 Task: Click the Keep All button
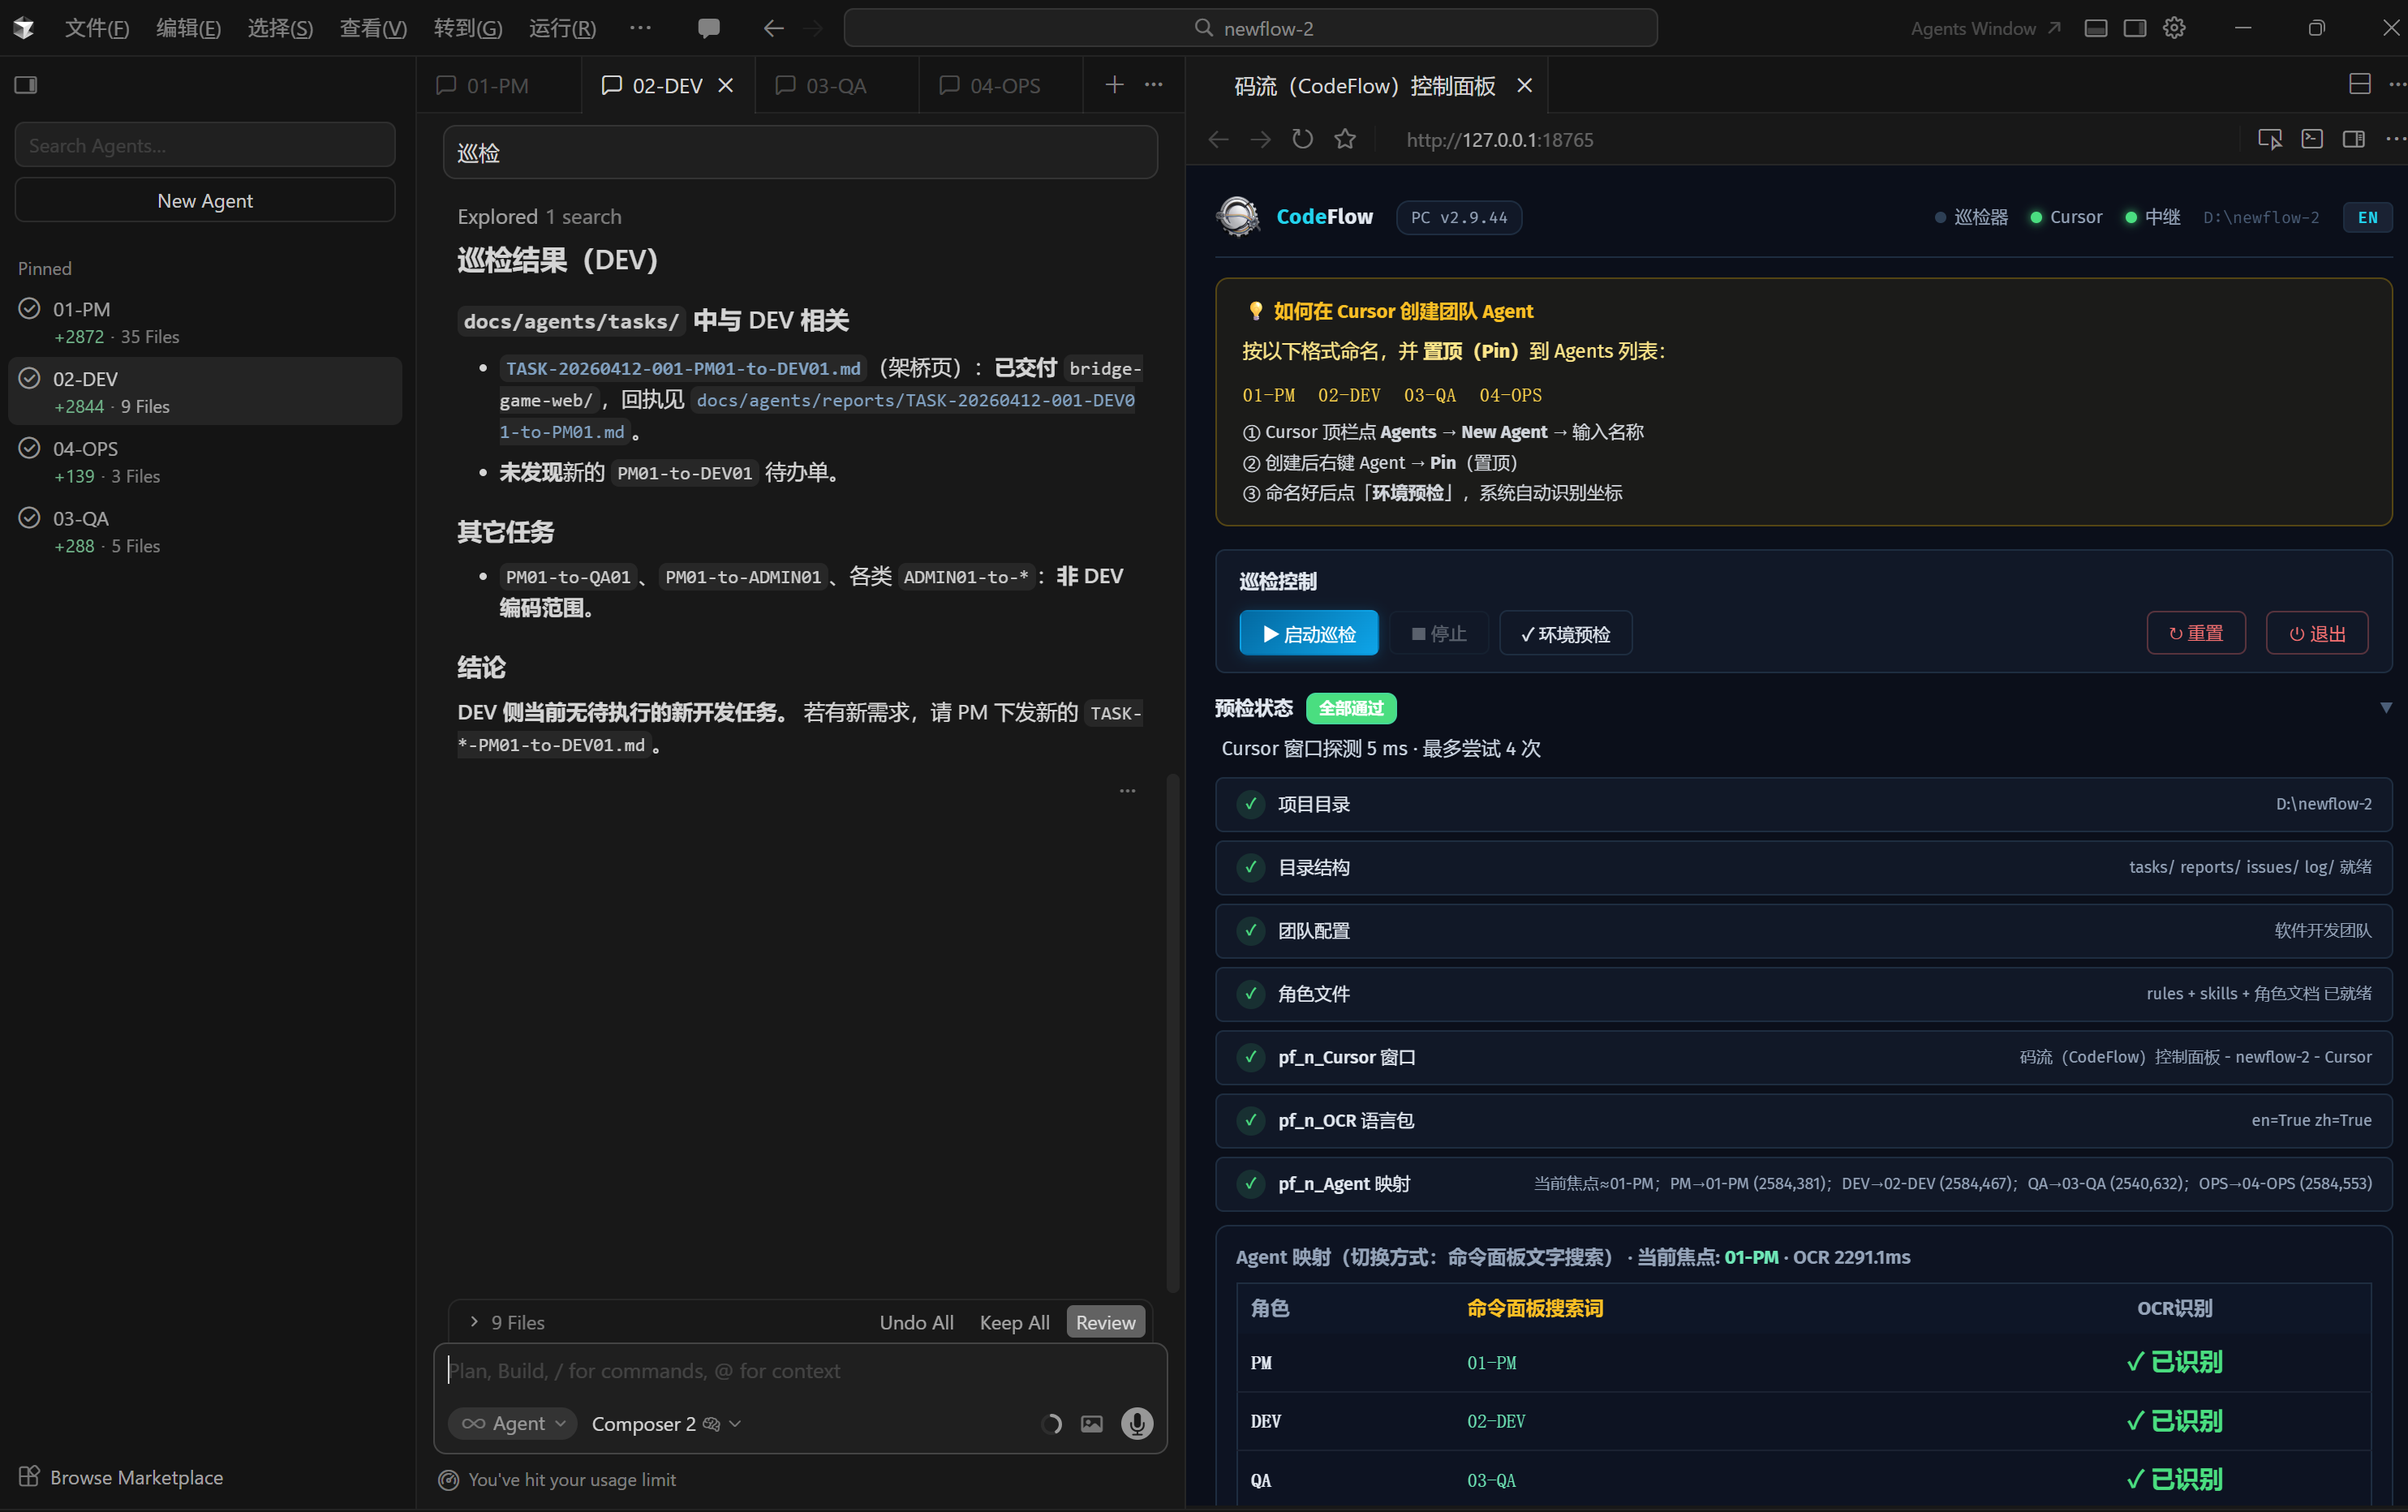click(1014, 1322)
